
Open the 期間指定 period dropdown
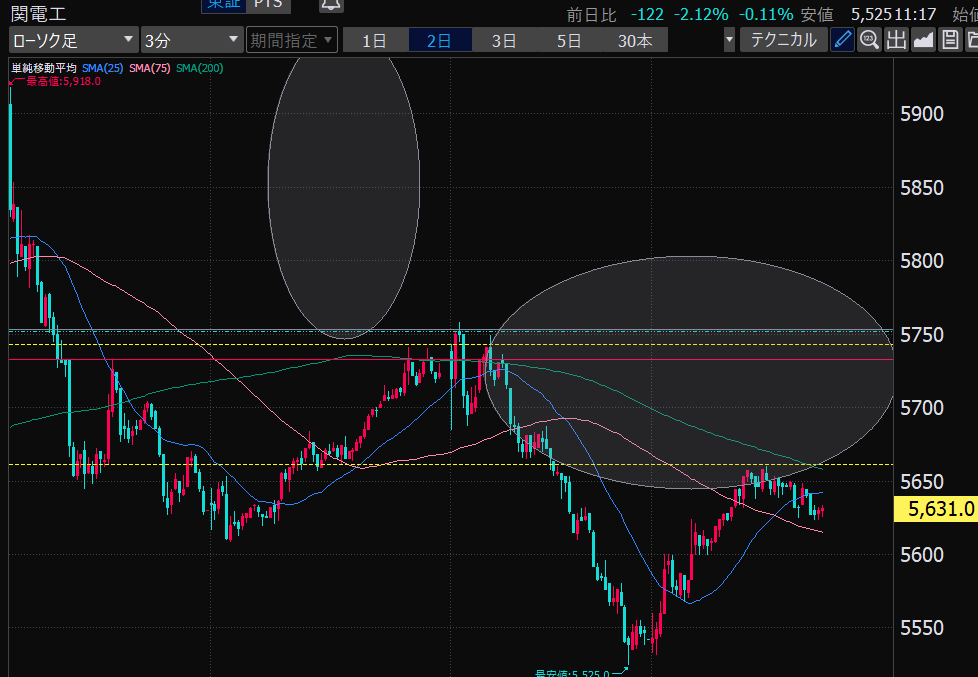pyautogui.click(x=291, y=40)
